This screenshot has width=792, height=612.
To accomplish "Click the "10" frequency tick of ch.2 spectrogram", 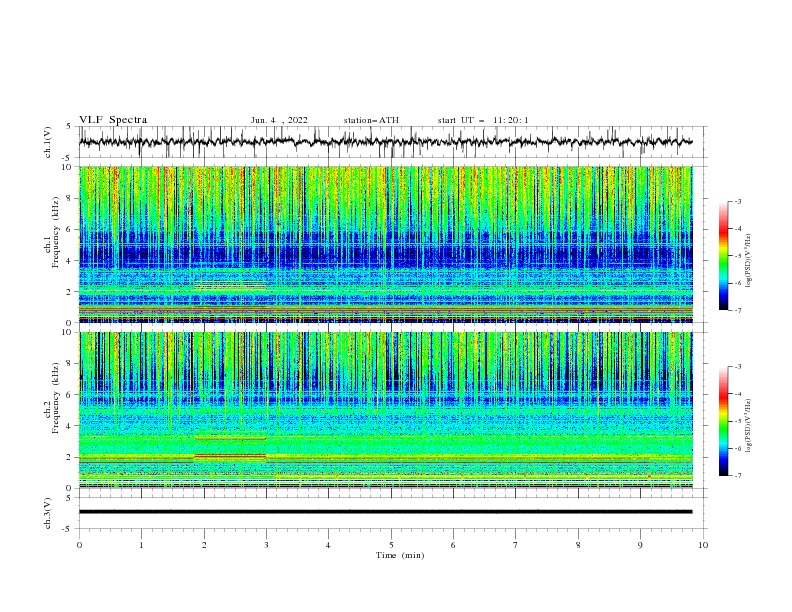I will tap(66, 332).
